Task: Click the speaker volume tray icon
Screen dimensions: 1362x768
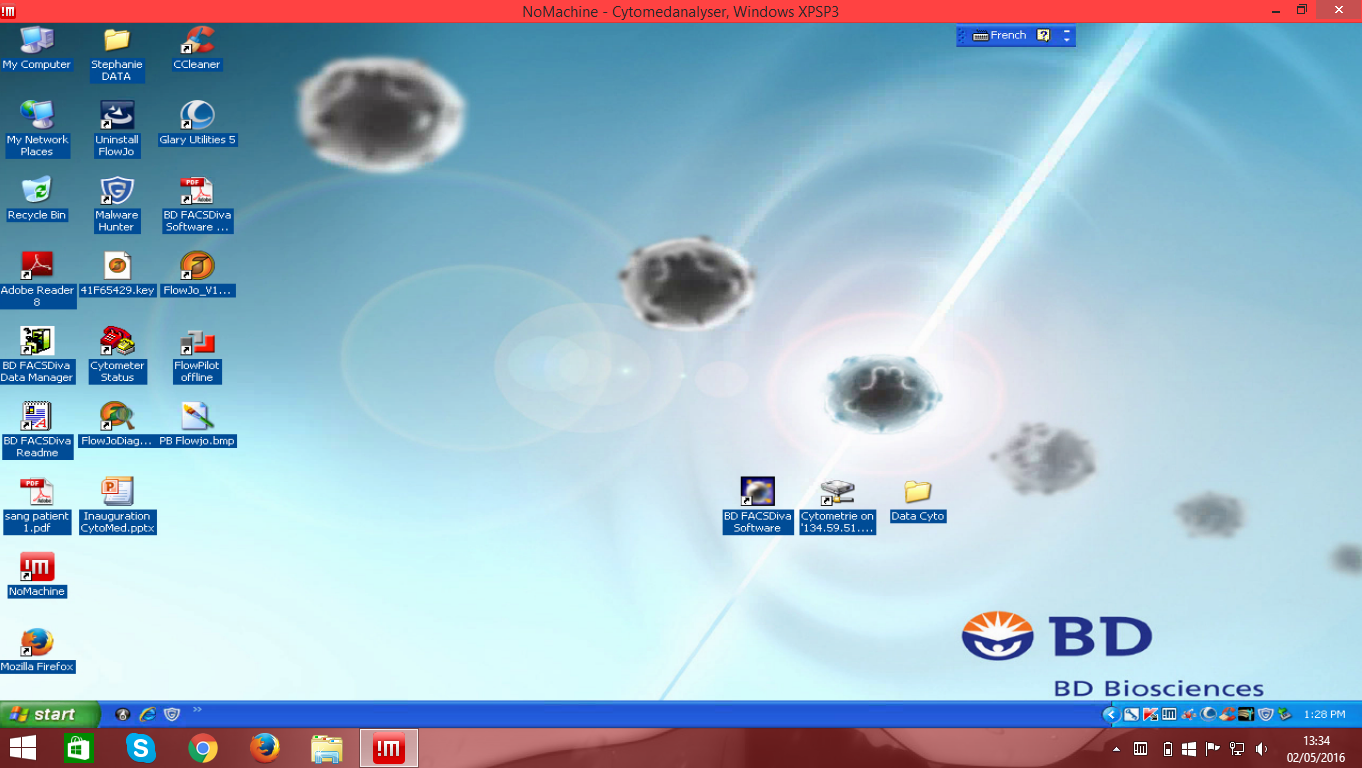Action: (x=1261, y=749)
